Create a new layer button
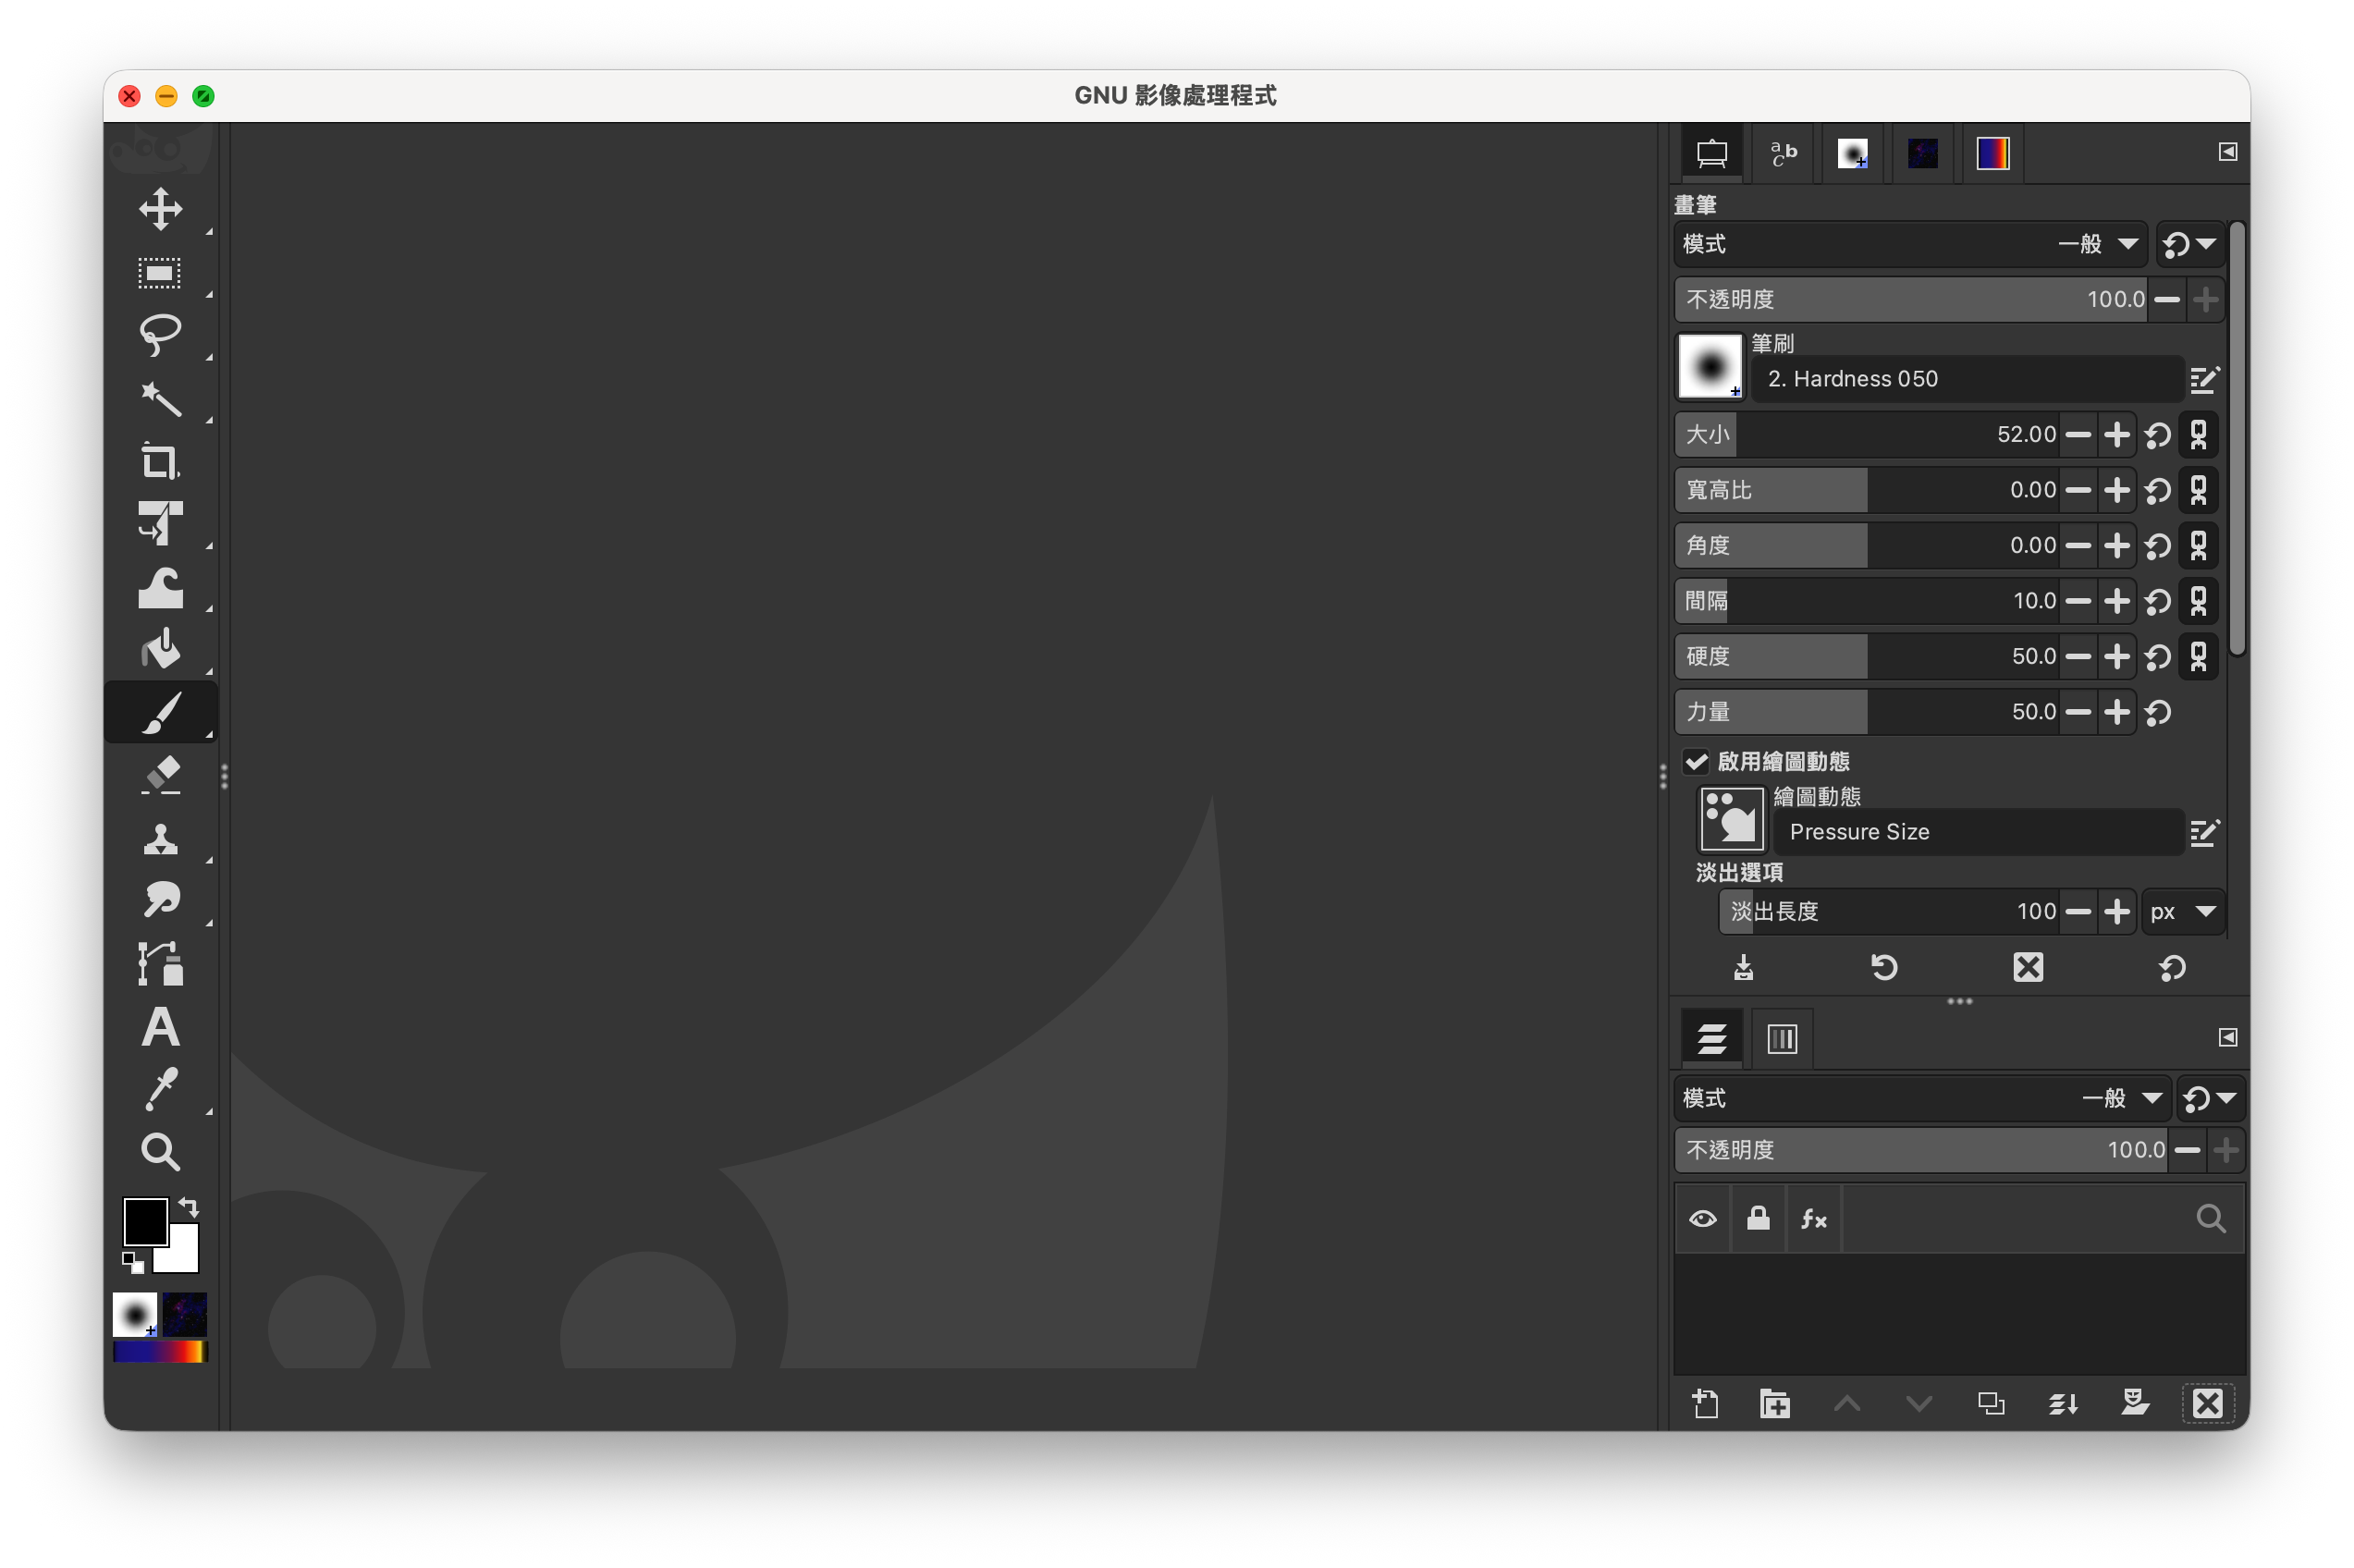 [x=1706, y=1404]
